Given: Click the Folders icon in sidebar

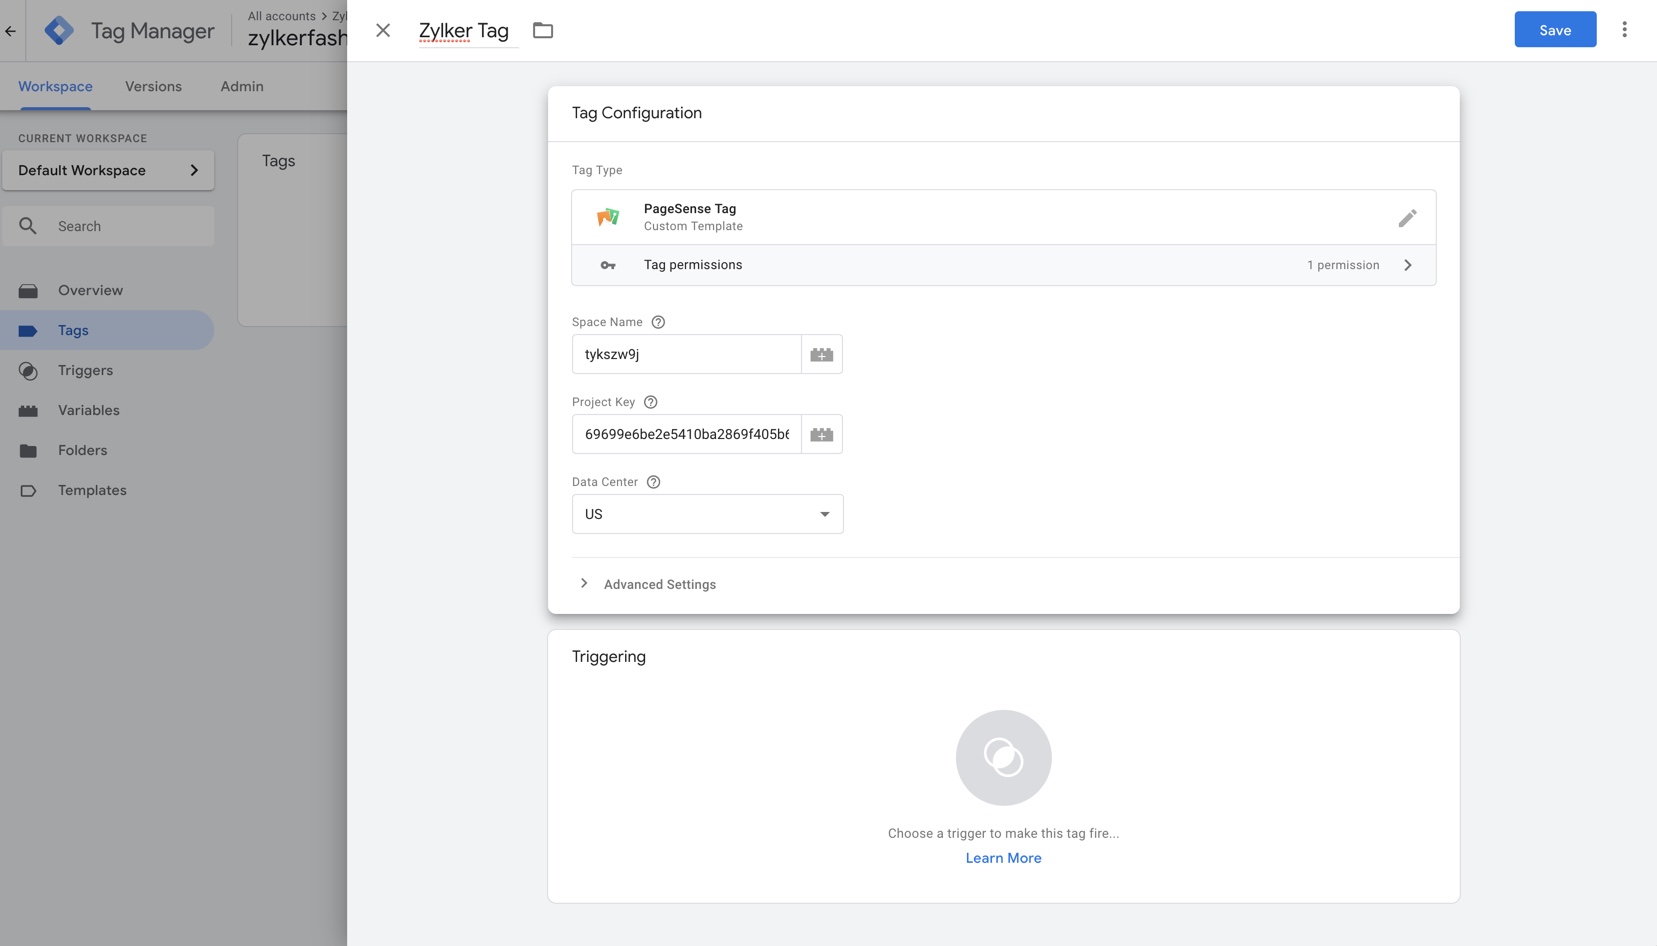Looking at the screenshot, I should point(28,451).
